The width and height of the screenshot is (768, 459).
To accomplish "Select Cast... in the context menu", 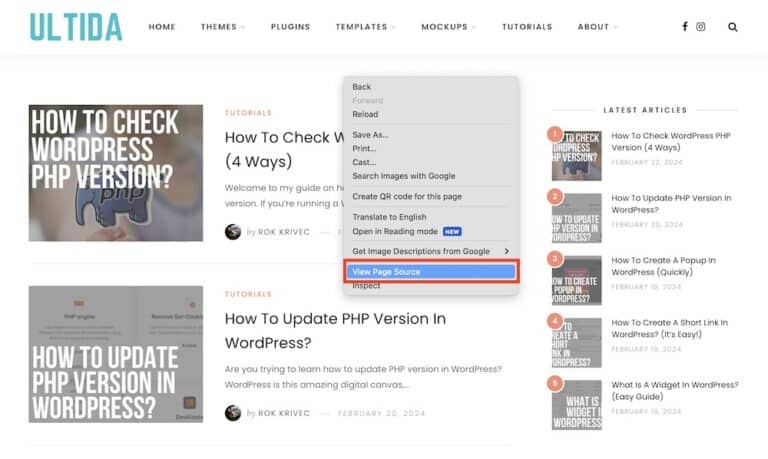I will point(431,162).
